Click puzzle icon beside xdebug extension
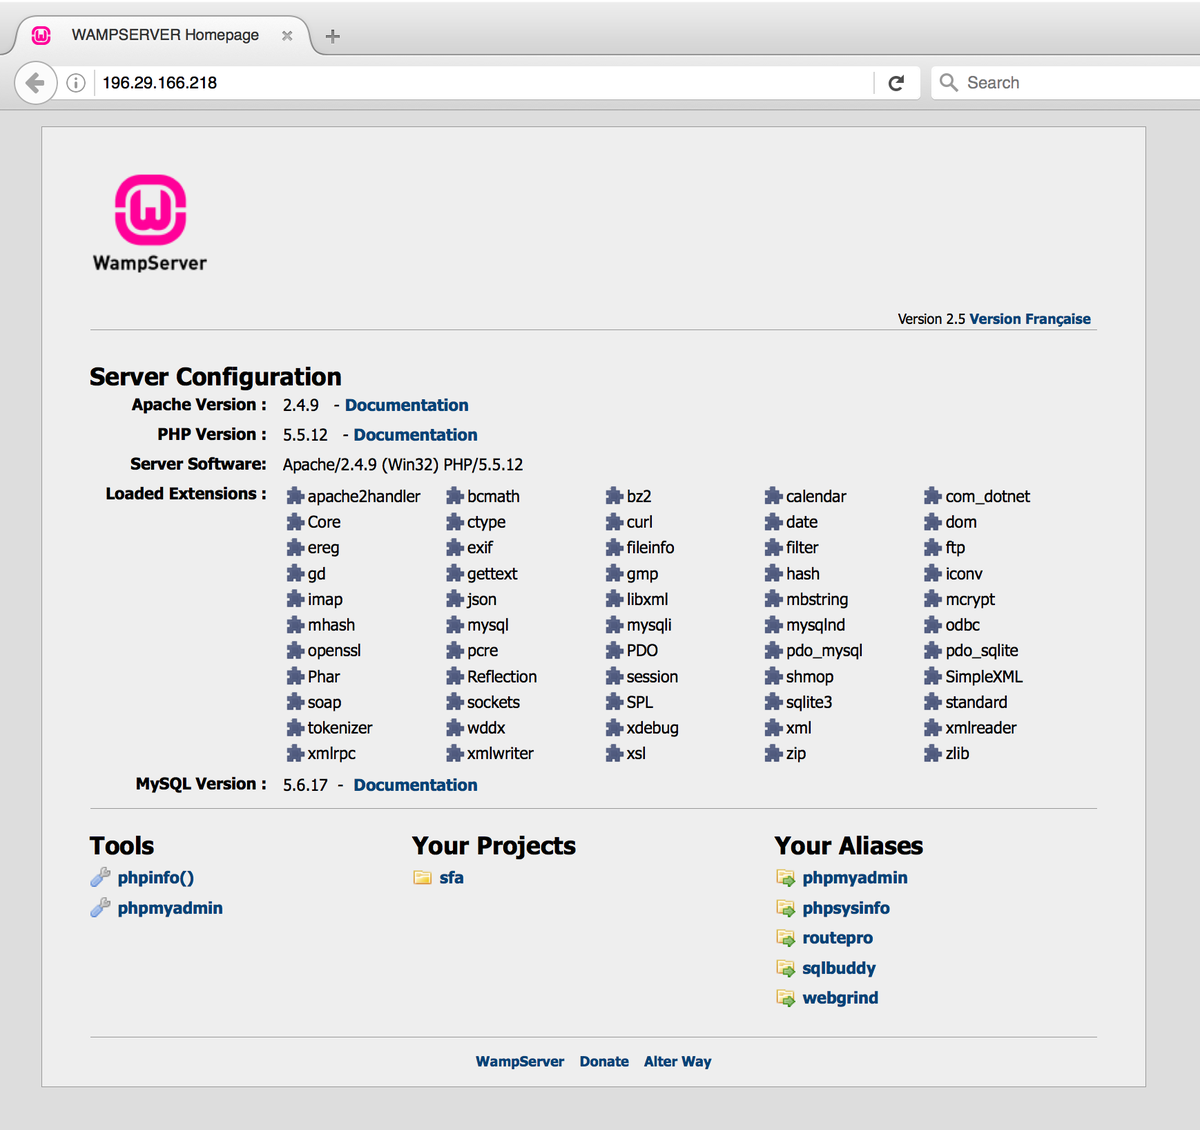The width and height of the screenshot is (1200, 1130). pyautogui.click(x=614, y=728)
